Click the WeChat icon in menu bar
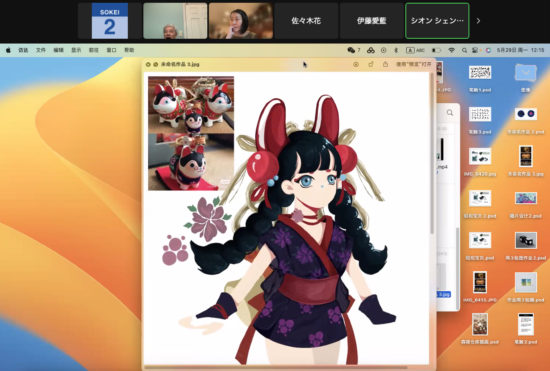Screen dimensions: 550x371 click(351, 50)
